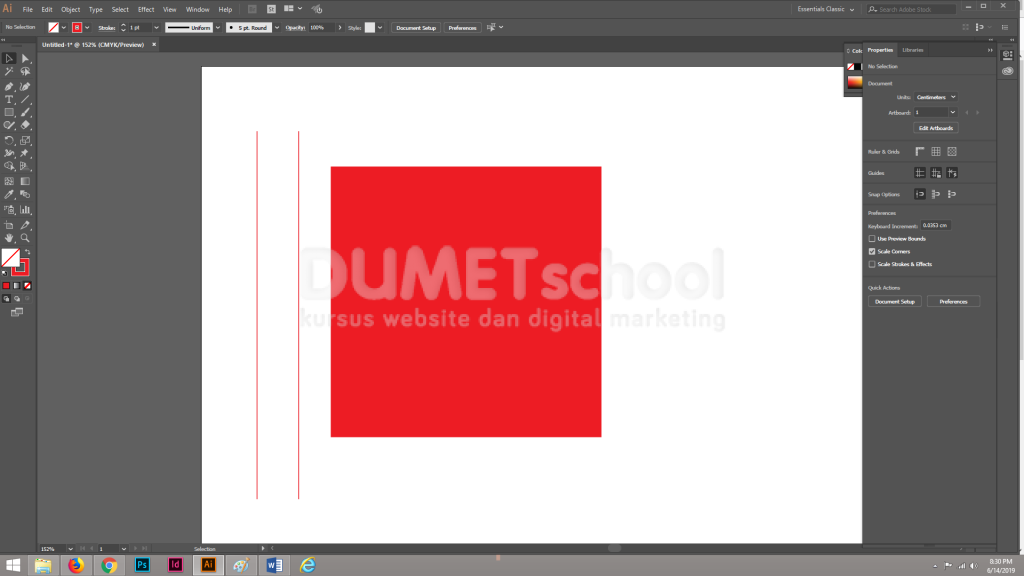The height and width of the screenshot is (576, 1024).
Task: Select the Rectangle tool
Action: (9, 112)
